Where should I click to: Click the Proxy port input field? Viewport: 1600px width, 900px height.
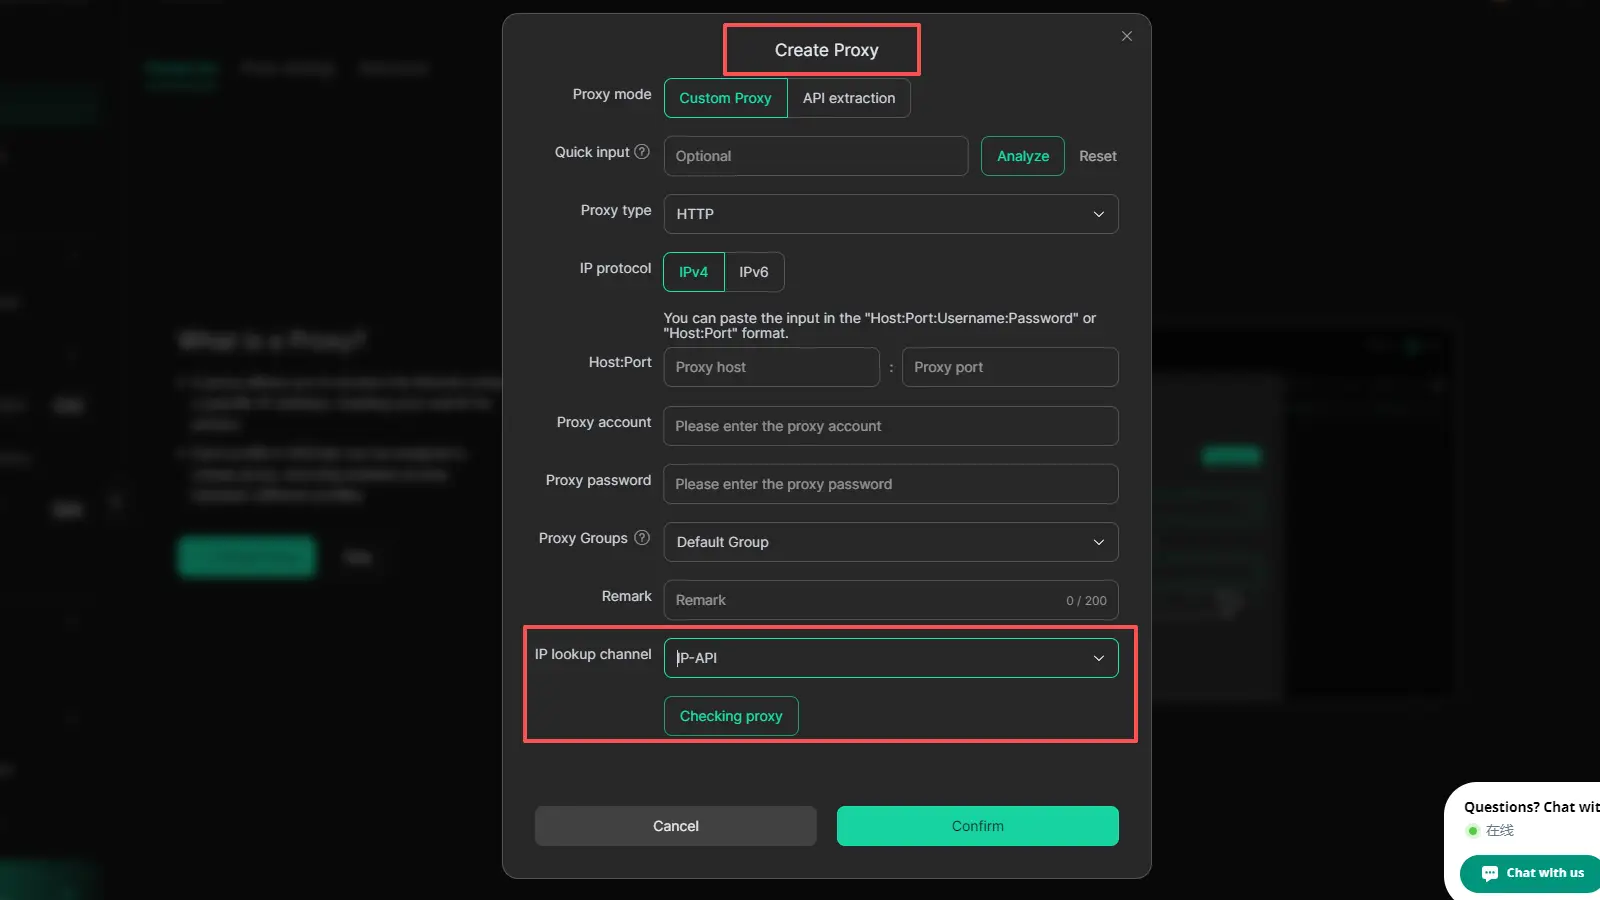(1009, 367)
